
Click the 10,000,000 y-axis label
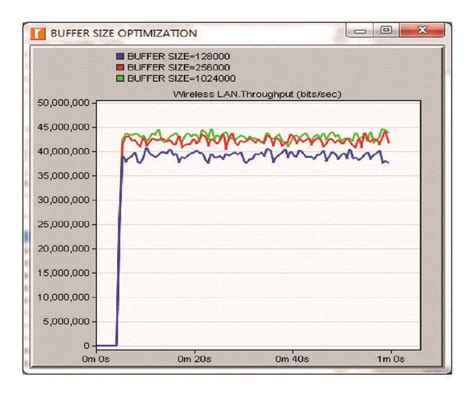(x=63, y=297)
